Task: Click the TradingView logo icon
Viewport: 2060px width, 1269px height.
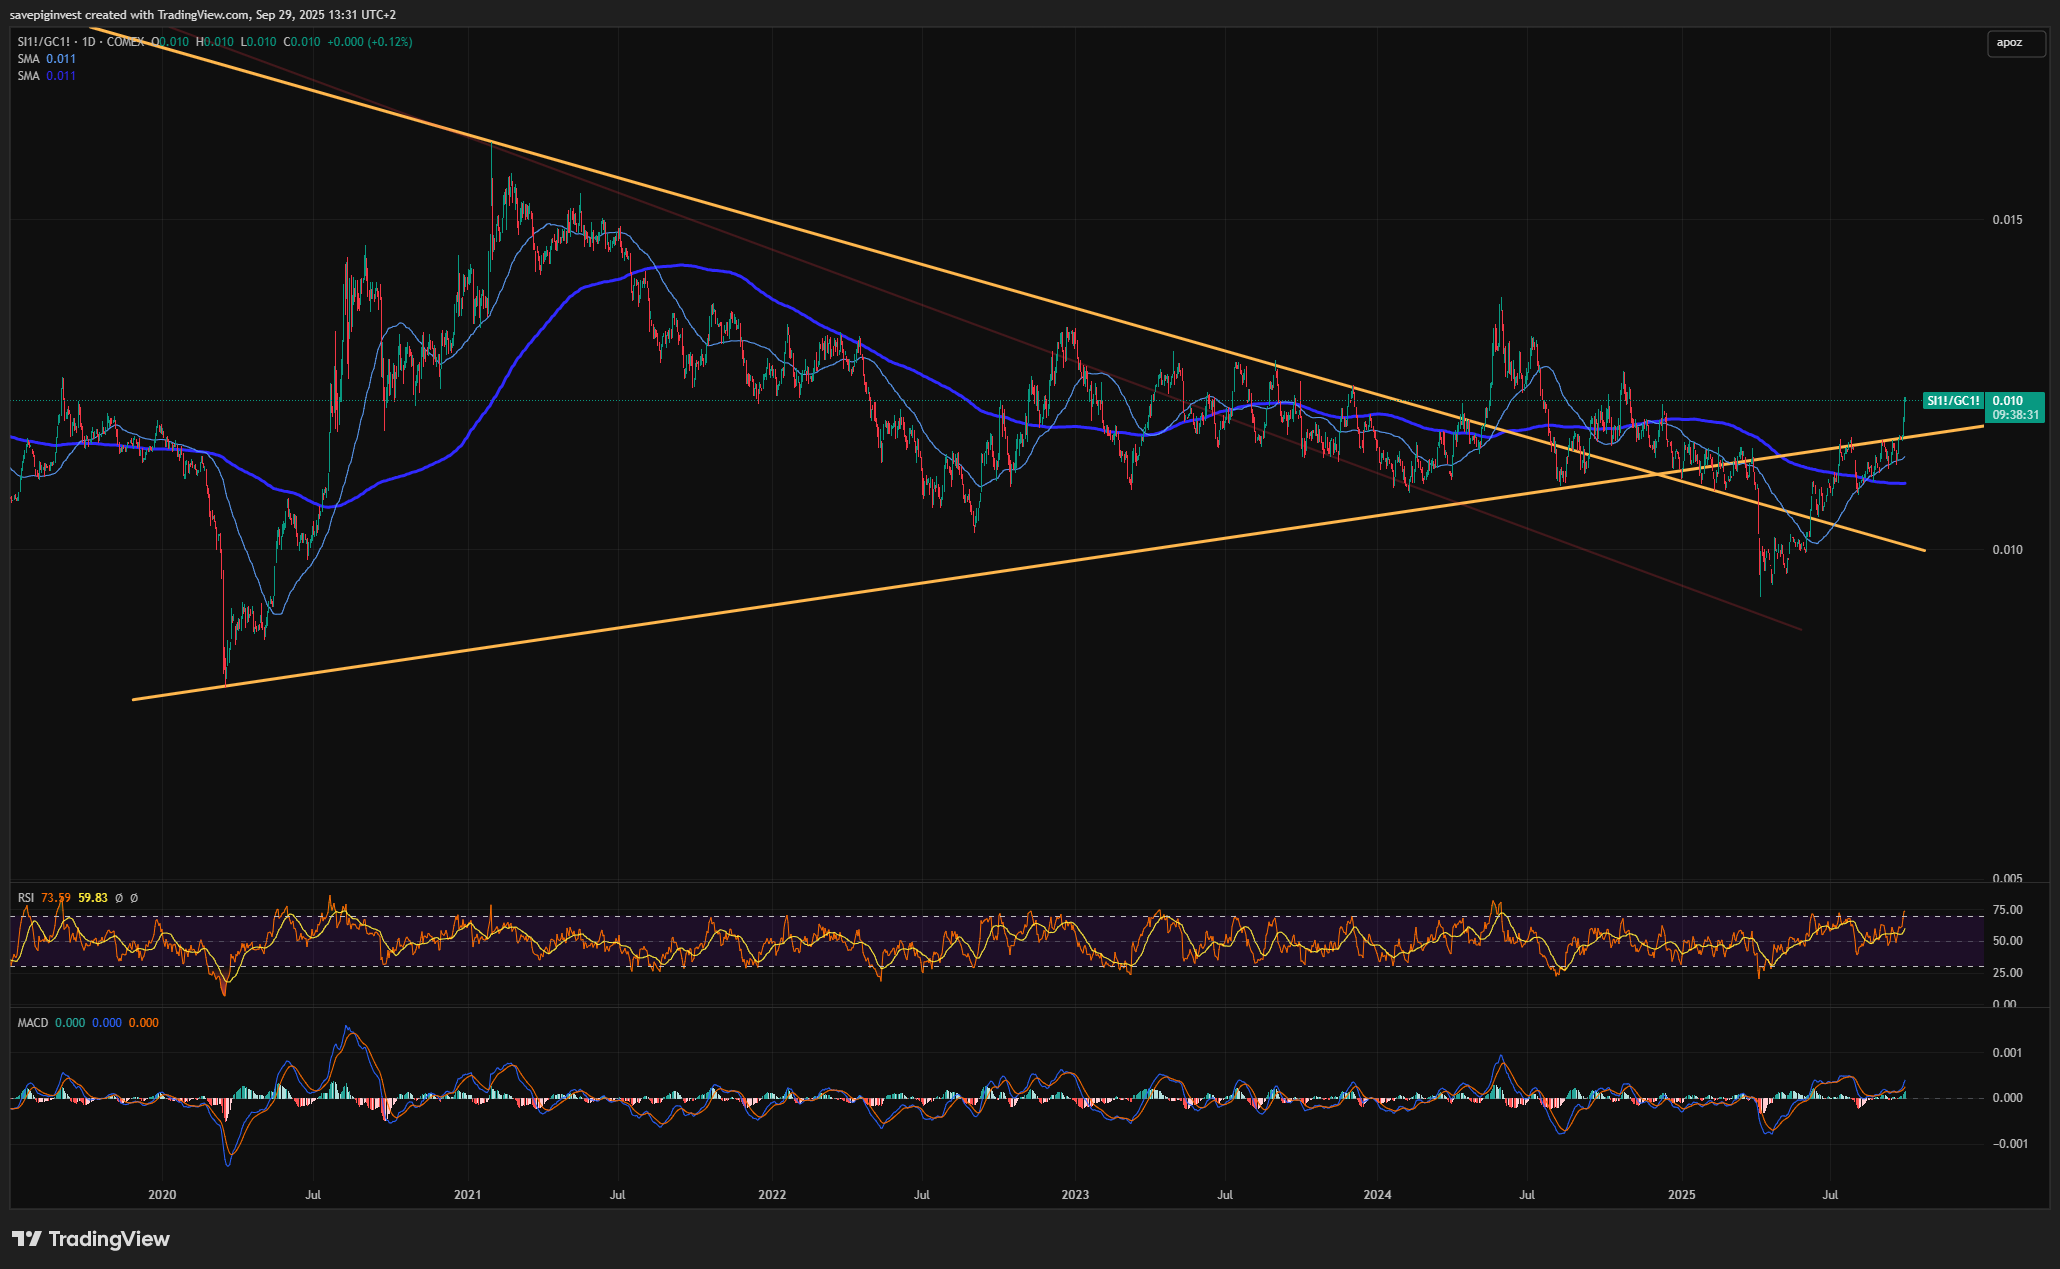Action: point(27,1239)
